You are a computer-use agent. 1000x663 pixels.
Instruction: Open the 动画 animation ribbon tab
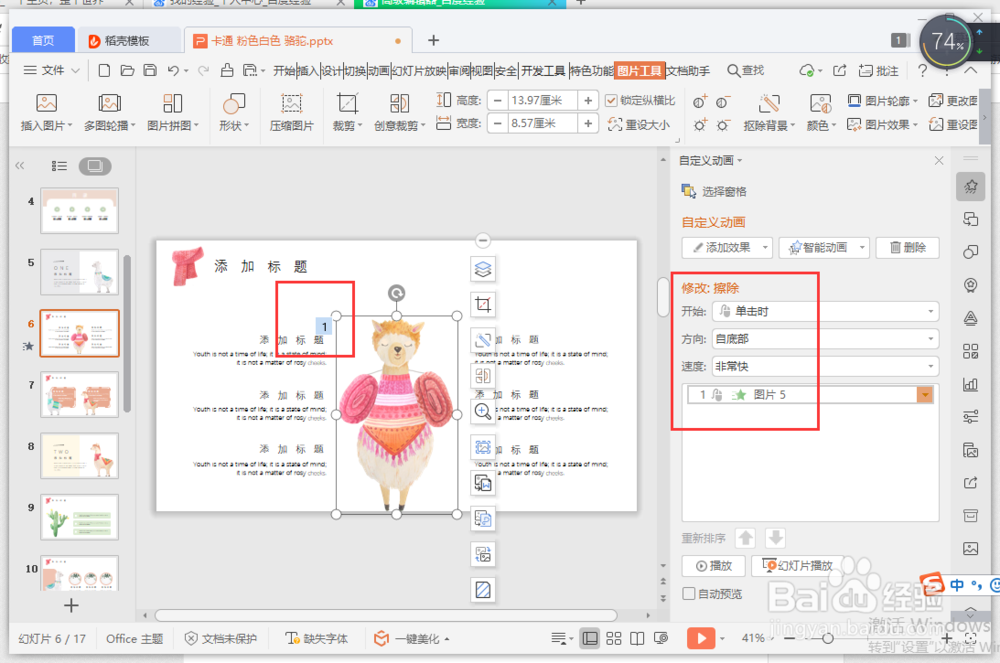click(379, 70)
